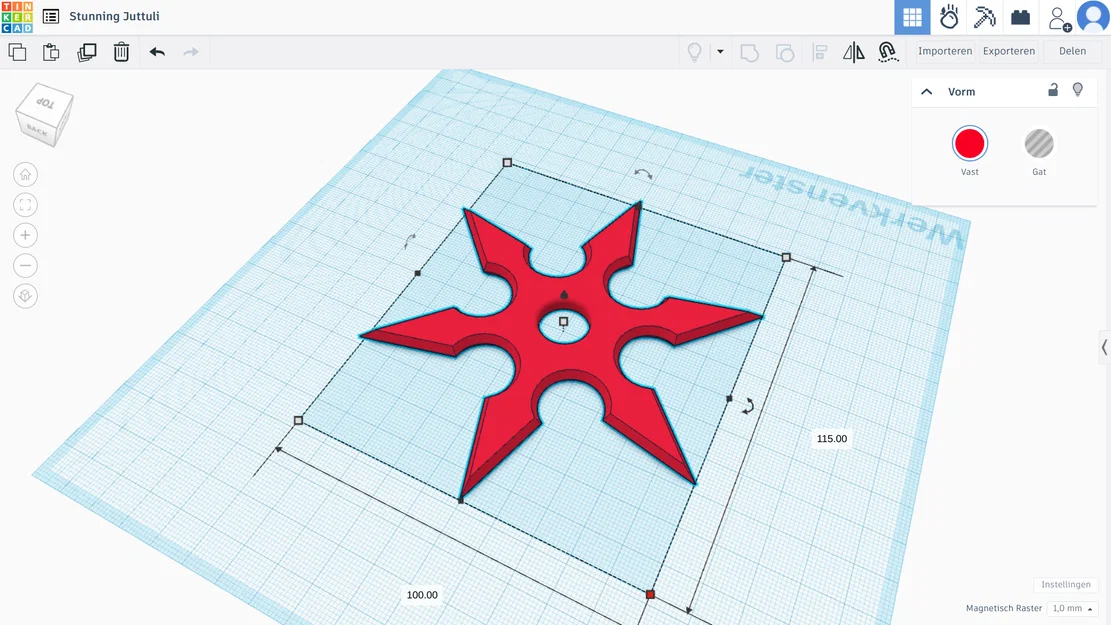Select the Mirror/Flip tool
Viewport: 1111px width, 625px height.
click(x=853, y=51)
